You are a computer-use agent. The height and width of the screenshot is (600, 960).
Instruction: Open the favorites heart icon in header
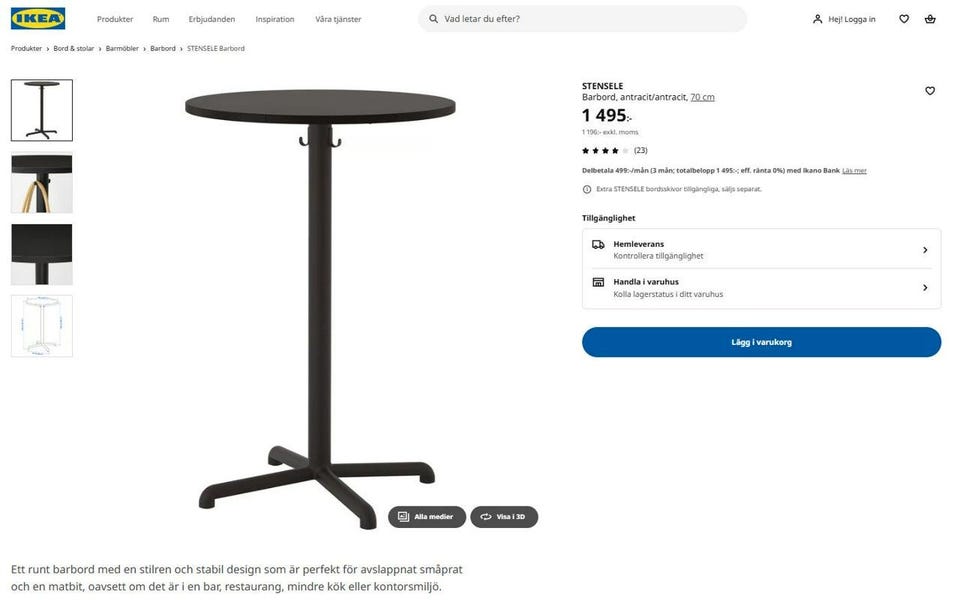click(904, 19)
